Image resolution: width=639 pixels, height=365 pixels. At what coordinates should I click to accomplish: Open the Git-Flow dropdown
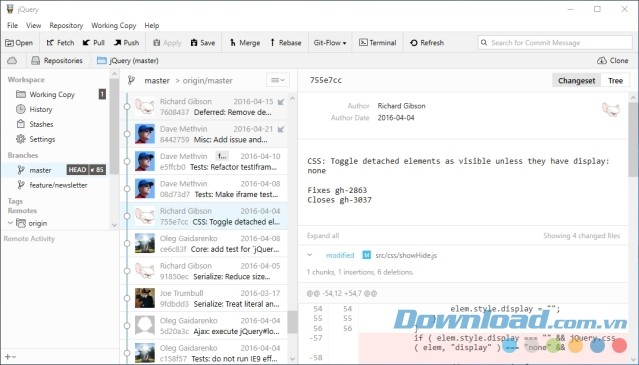(330, 43)
